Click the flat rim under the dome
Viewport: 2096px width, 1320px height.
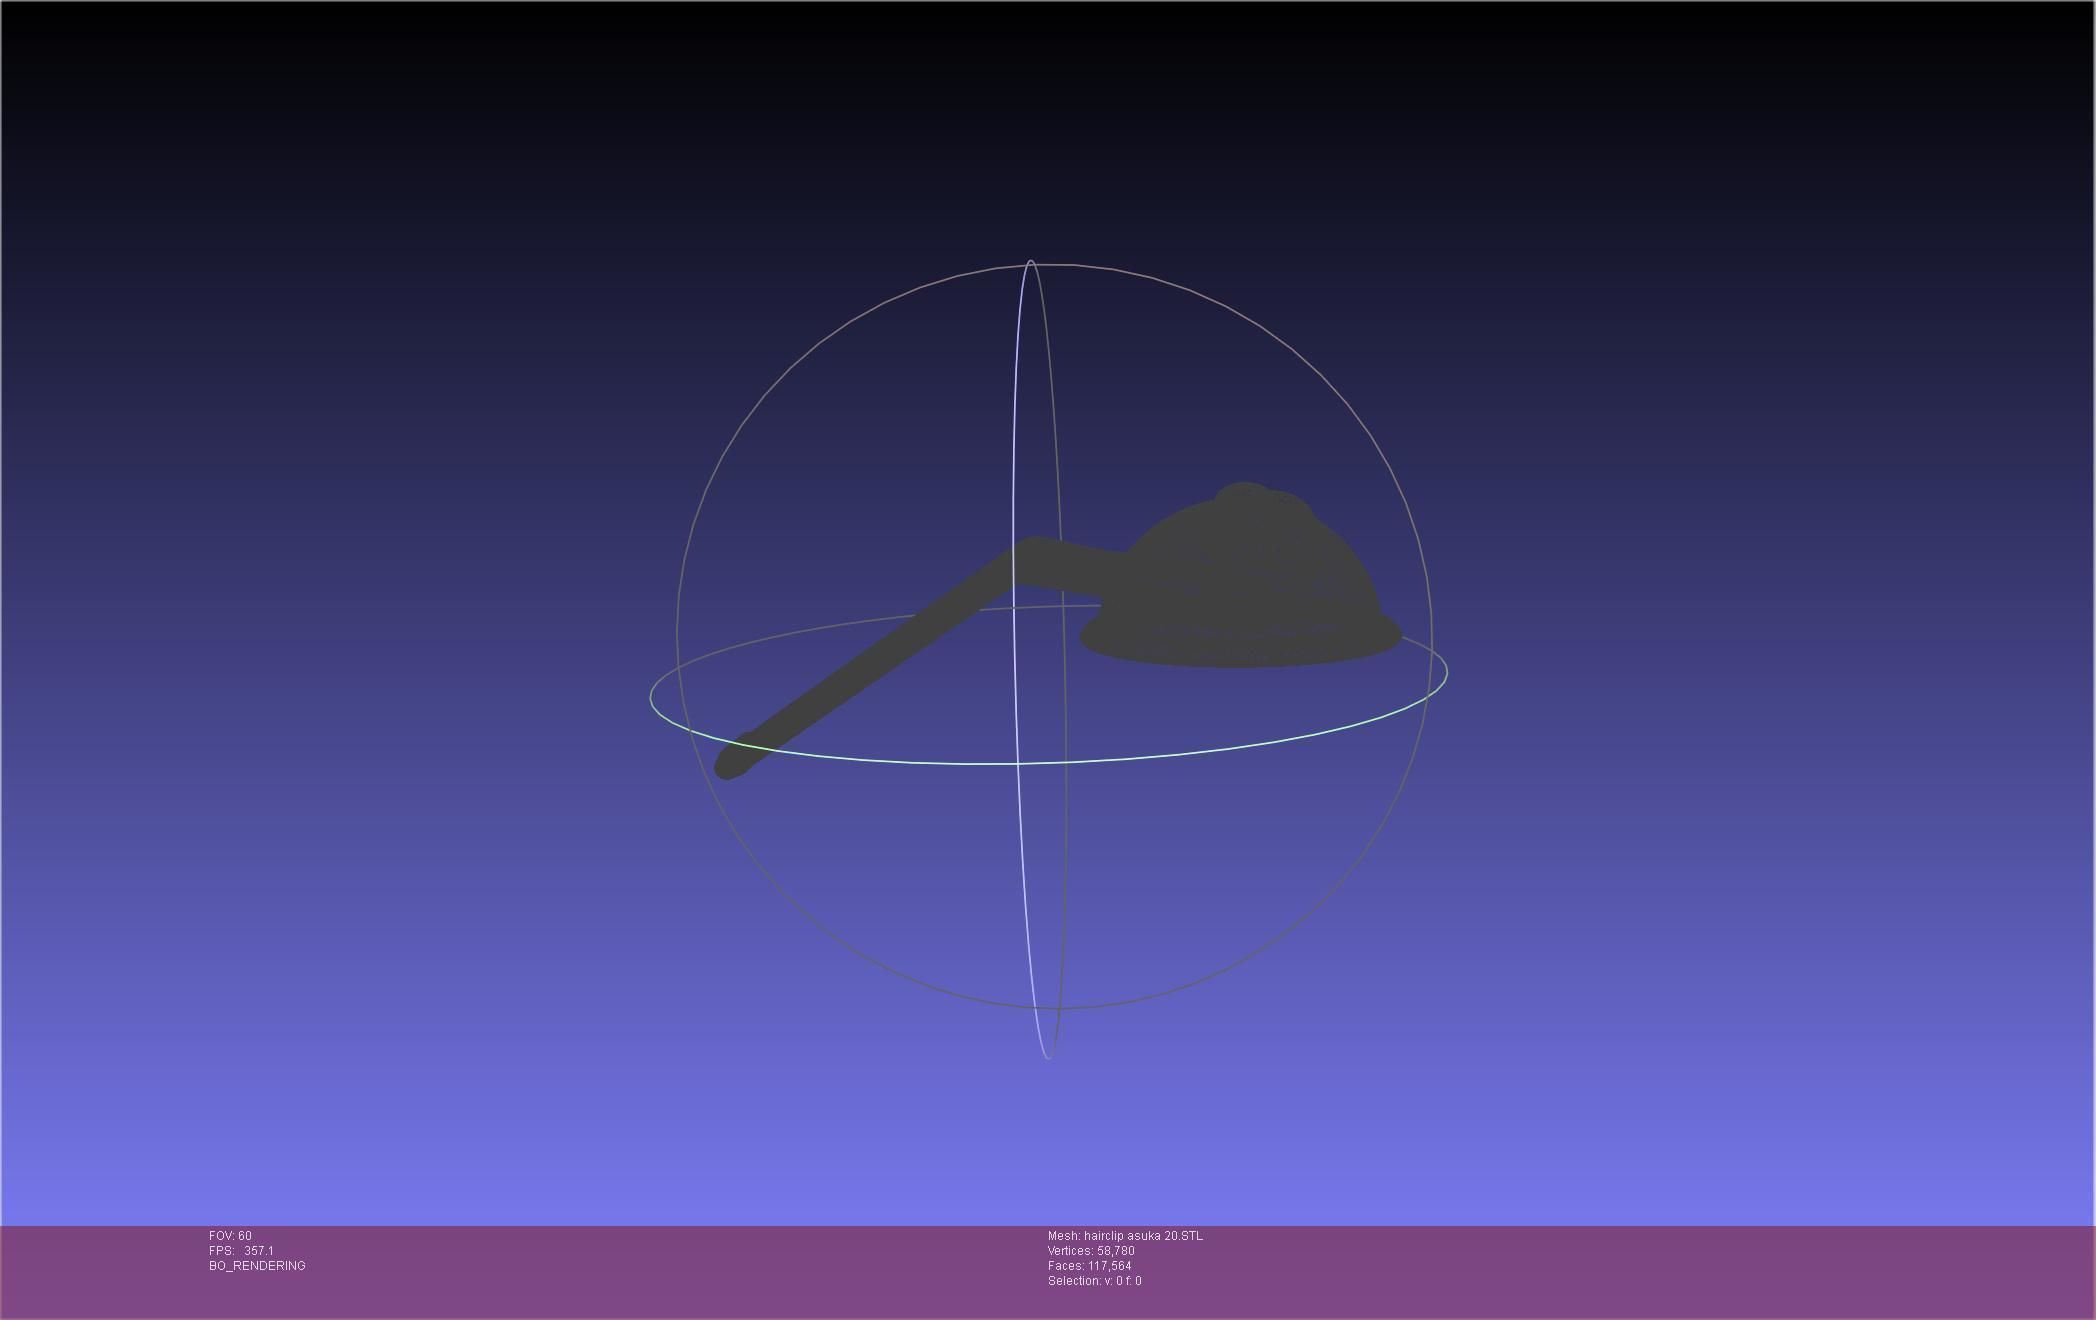1240,648
